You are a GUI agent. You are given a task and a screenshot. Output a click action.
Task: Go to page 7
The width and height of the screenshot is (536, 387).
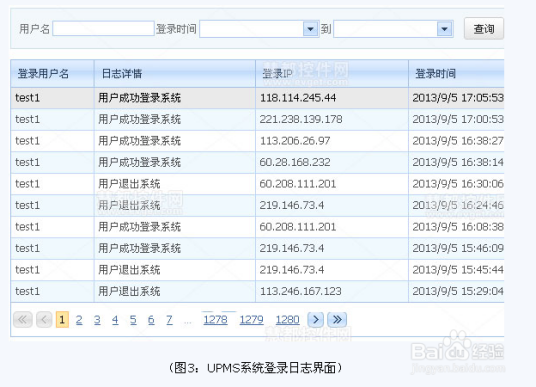(x=169, y=320)
